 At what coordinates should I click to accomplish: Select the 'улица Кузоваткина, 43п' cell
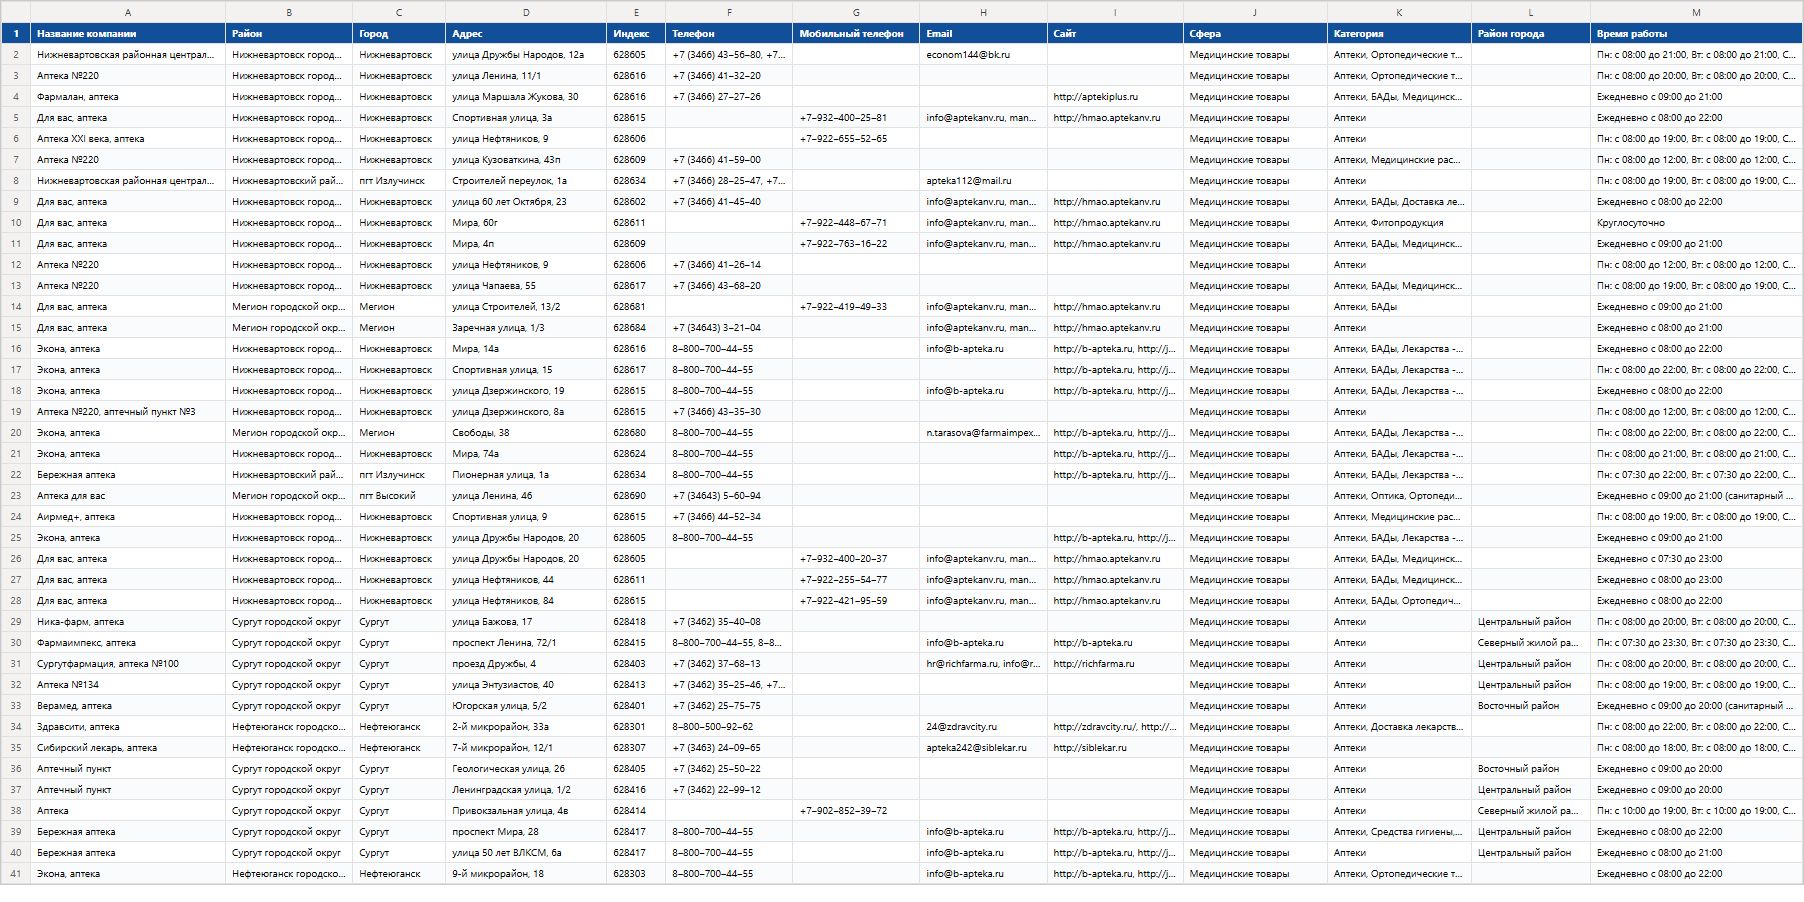pos(526,160)
